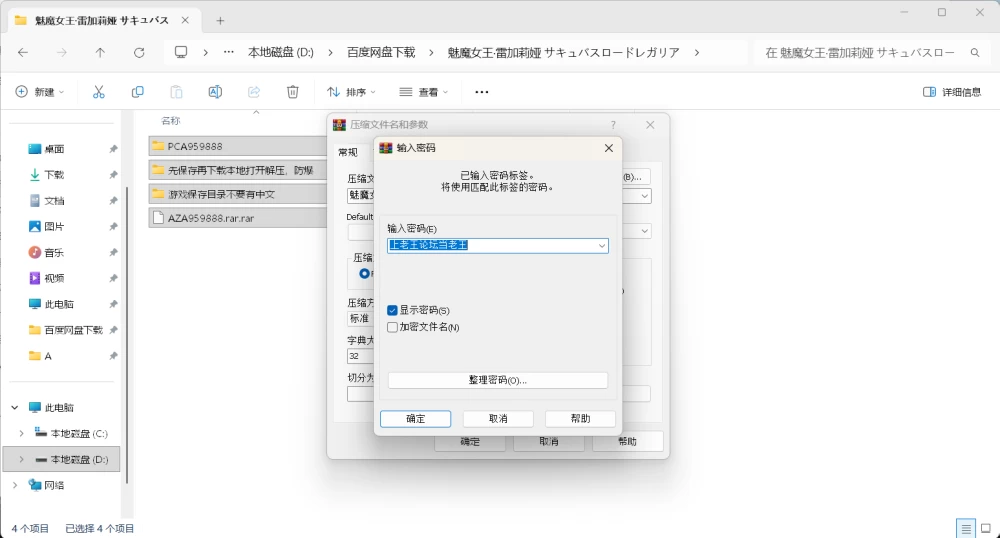Click the ? help button on archive dialog
Viewport: 1000px width, 538px height.
tap(613, 125)
